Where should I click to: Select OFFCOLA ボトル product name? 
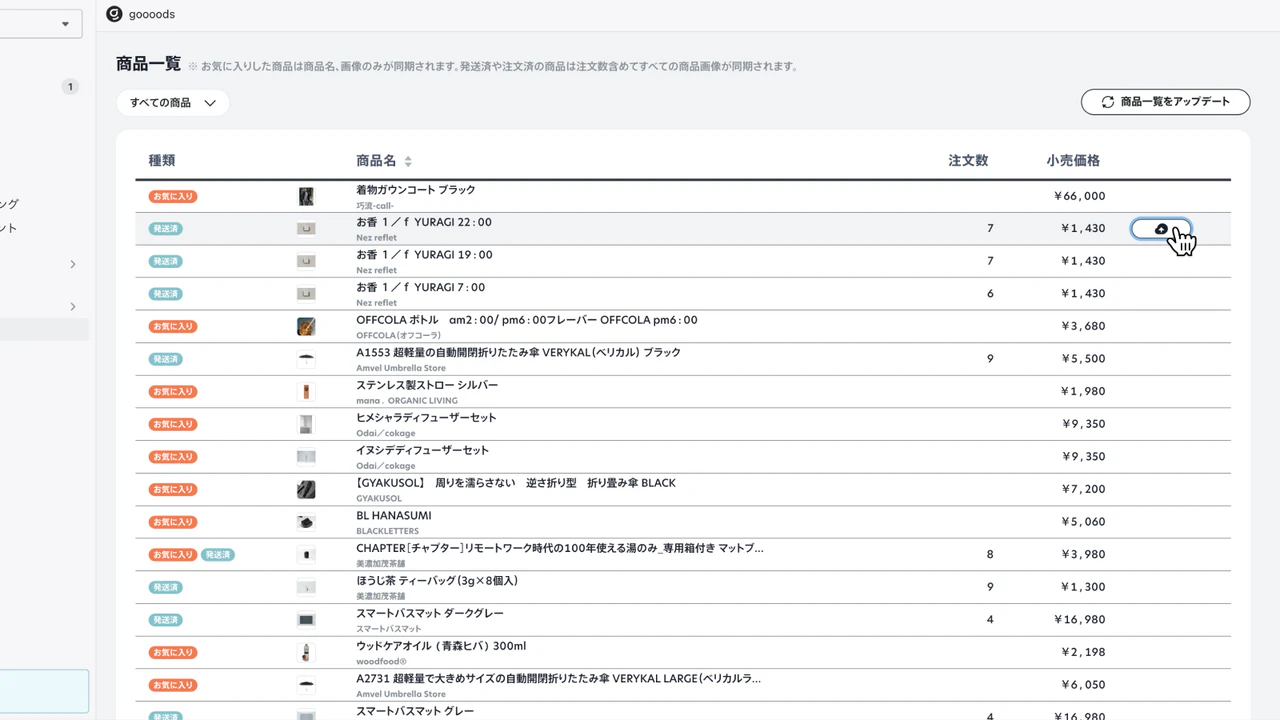tap(527, 320)
